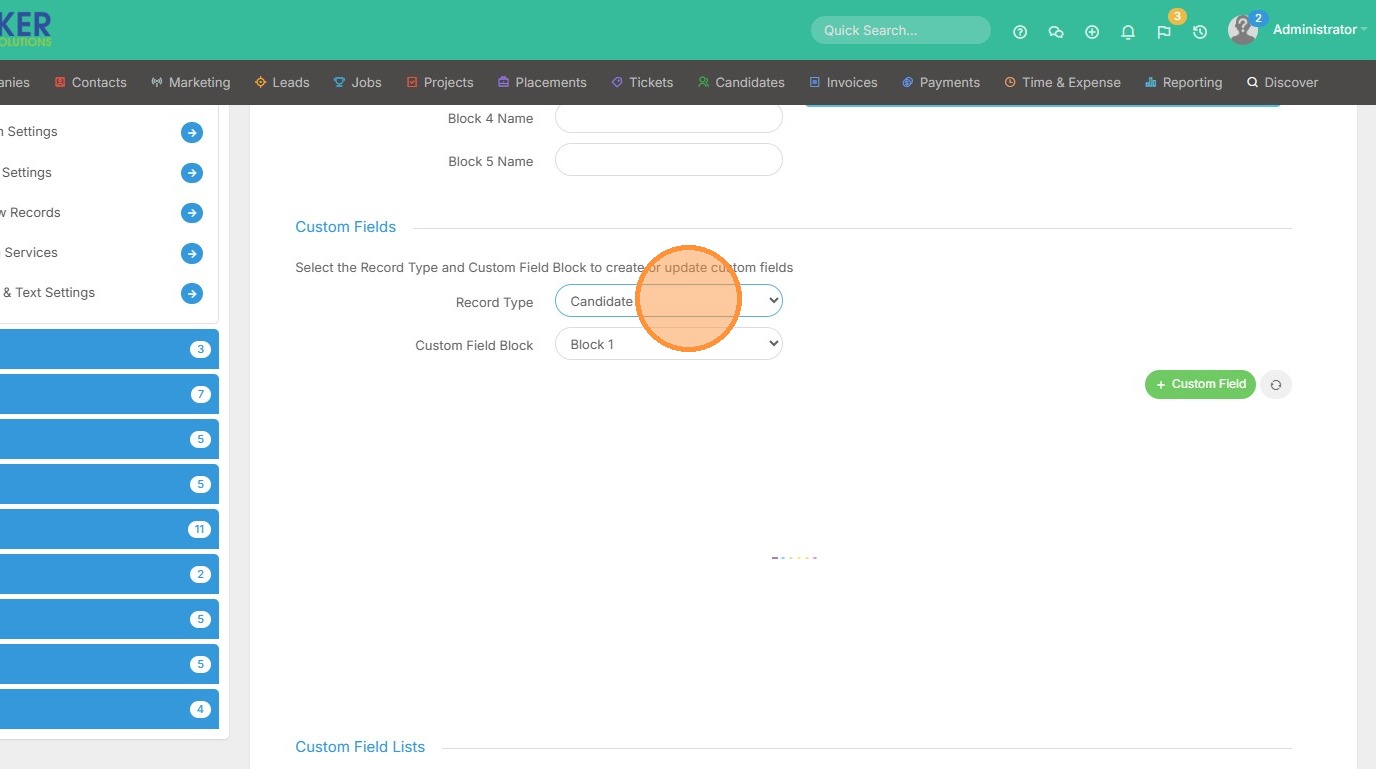The height and width of the screenshot is (769, 1376).
Task: Open the '& Text Settings' sidebar item
Action: 48,293
